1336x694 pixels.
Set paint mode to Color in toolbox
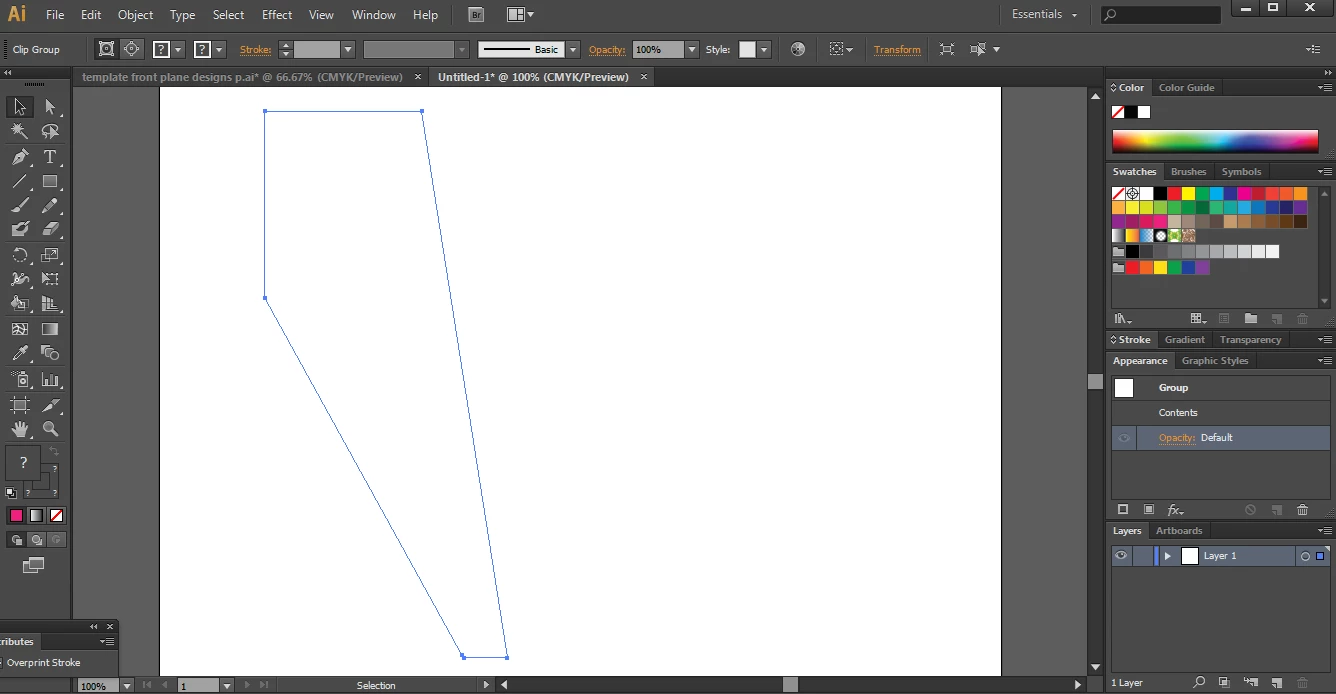tap(16, 516)
